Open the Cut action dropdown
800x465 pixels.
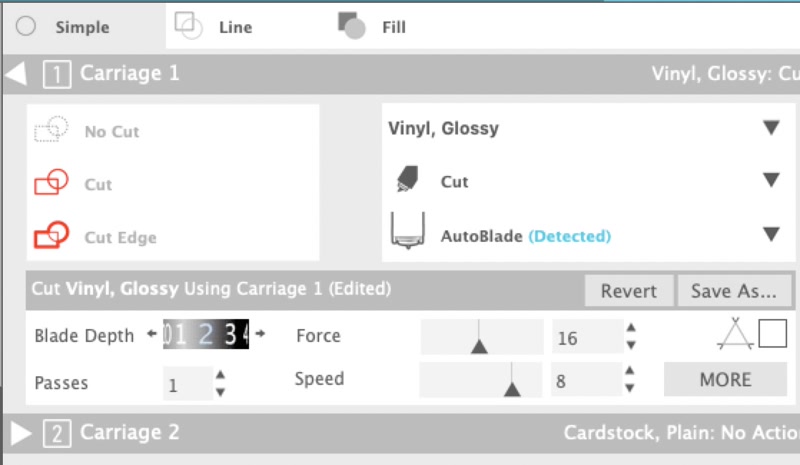point(770,181)
